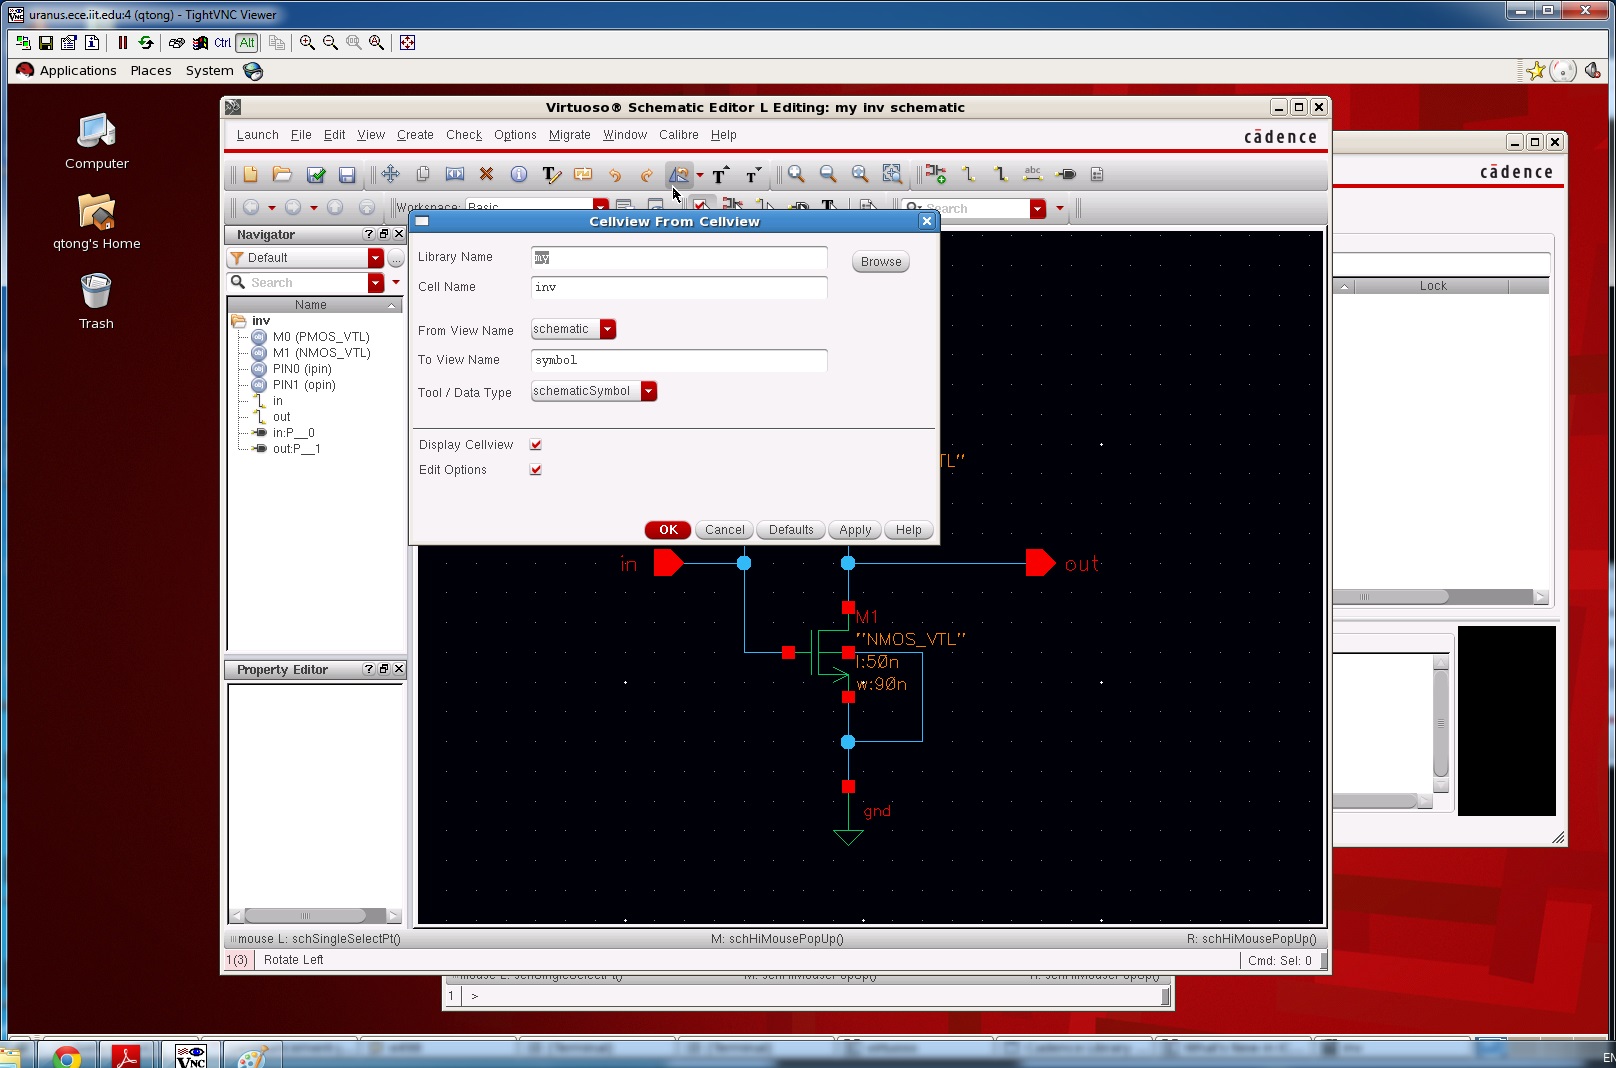1616x1068 pixels.
Task: Open the Navigator Search dropdown arrow
Action: (x=376, y=283)
